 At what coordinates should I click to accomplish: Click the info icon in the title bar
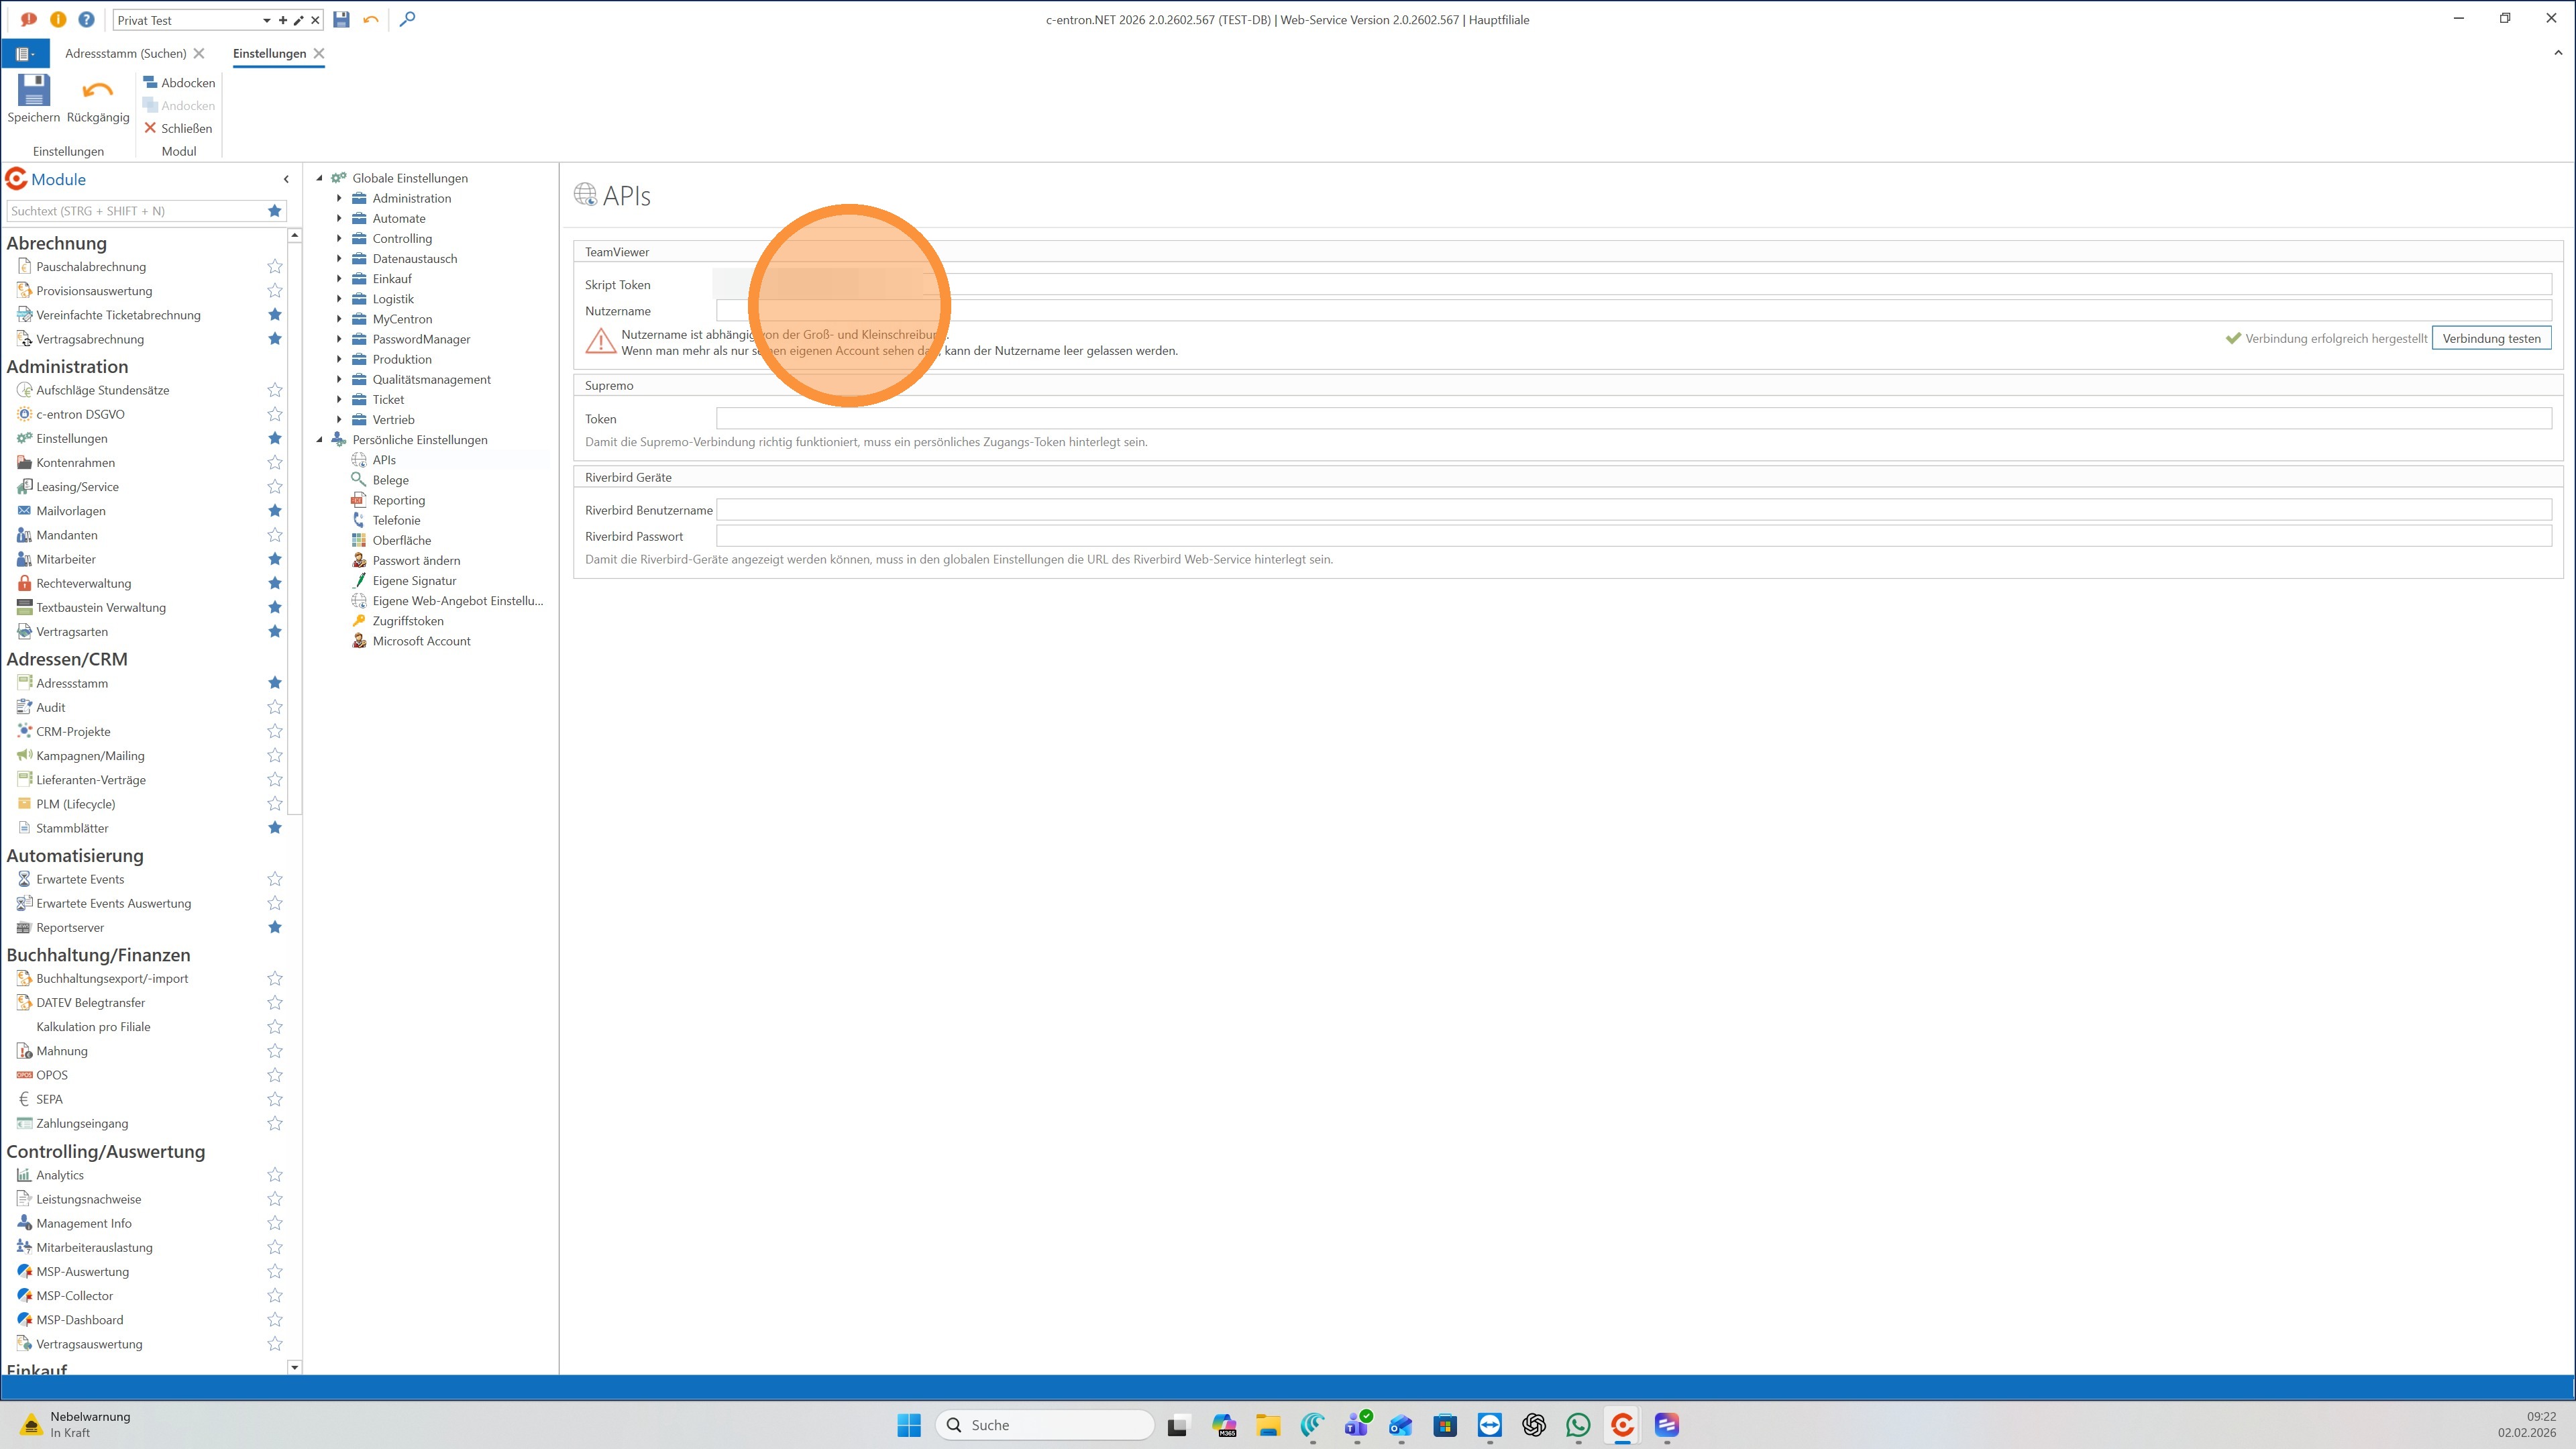point(58,19)
